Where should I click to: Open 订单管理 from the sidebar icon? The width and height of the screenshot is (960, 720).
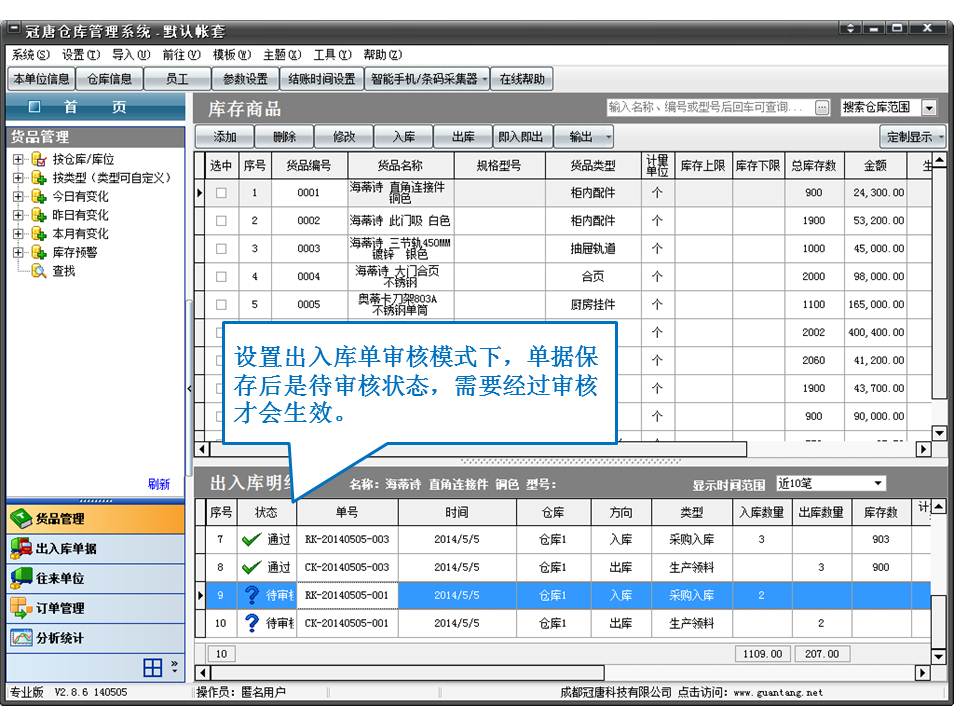[21, 607]
